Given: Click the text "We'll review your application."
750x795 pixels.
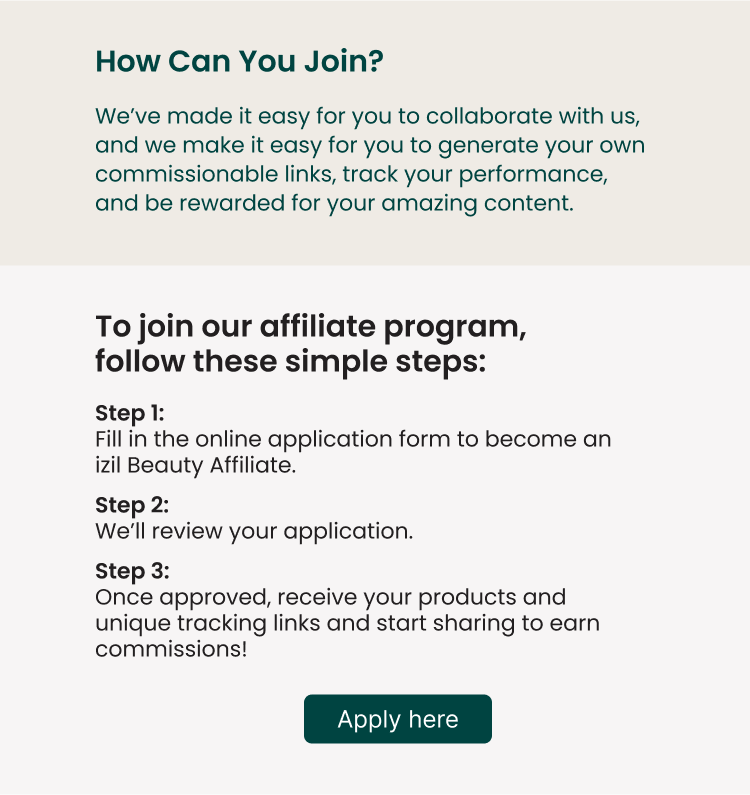Looking at the screenshot, I should [x=254, y=532].
